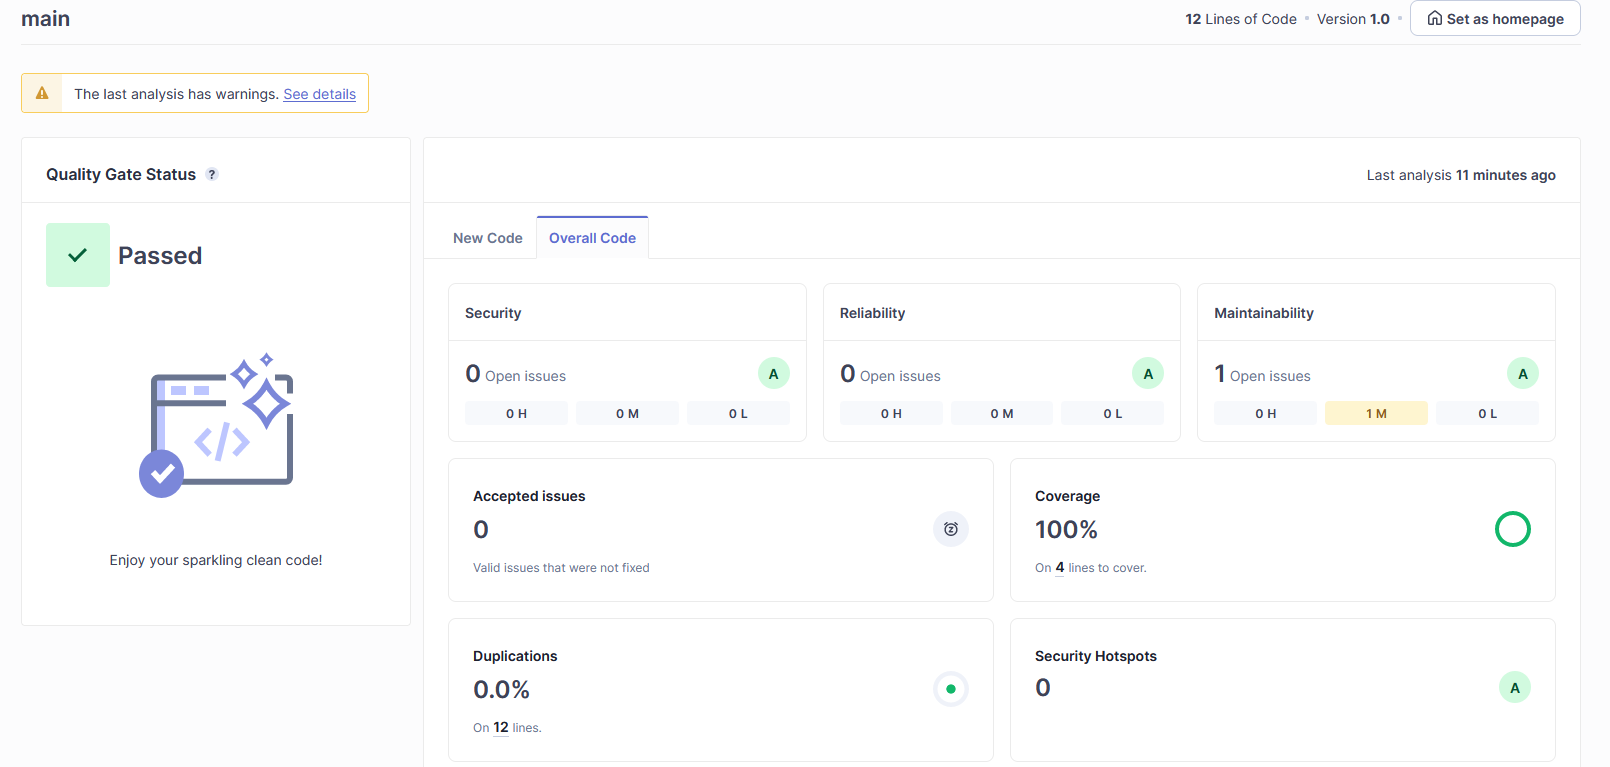Switch to the New Code tab

(487, 238)
